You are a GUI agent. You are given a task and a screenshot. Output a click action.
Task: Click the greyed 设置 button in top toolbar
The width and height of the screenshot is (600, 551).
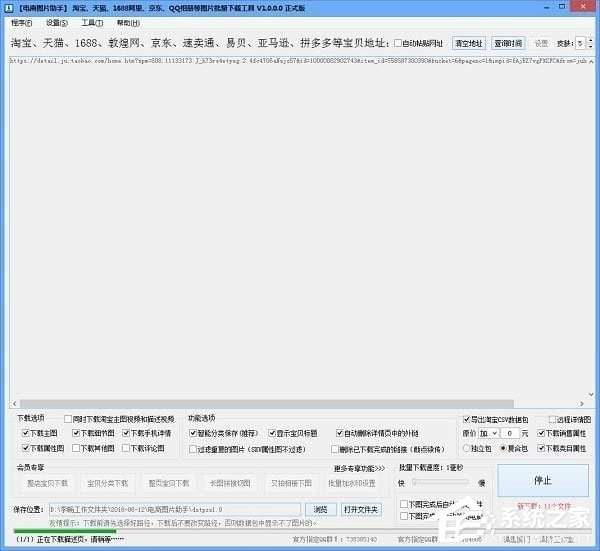coord(541,43)
